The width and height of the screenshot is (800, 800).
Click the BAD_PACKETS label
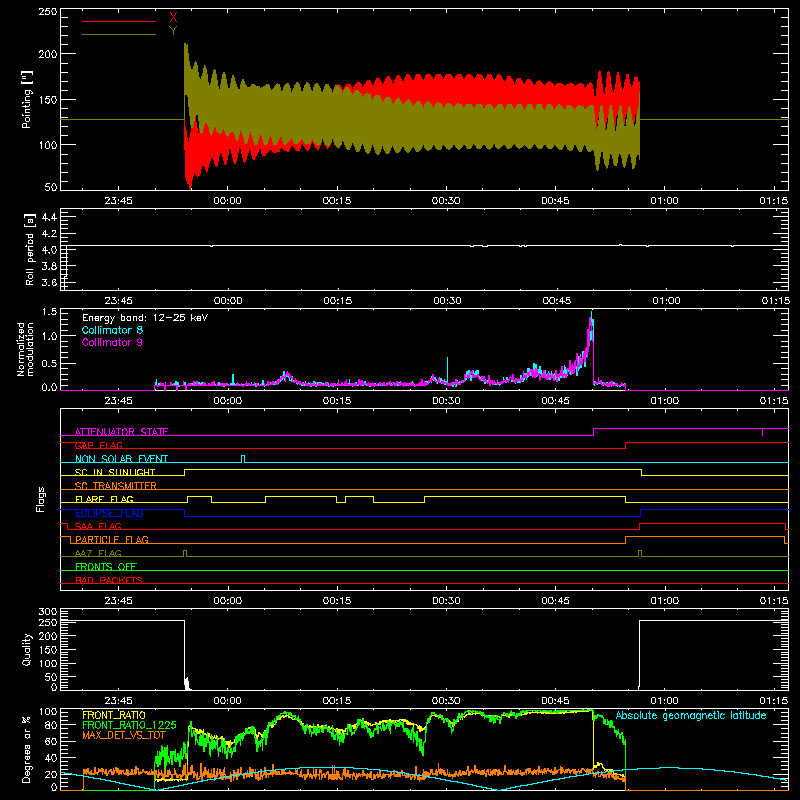tap(109, 581)
